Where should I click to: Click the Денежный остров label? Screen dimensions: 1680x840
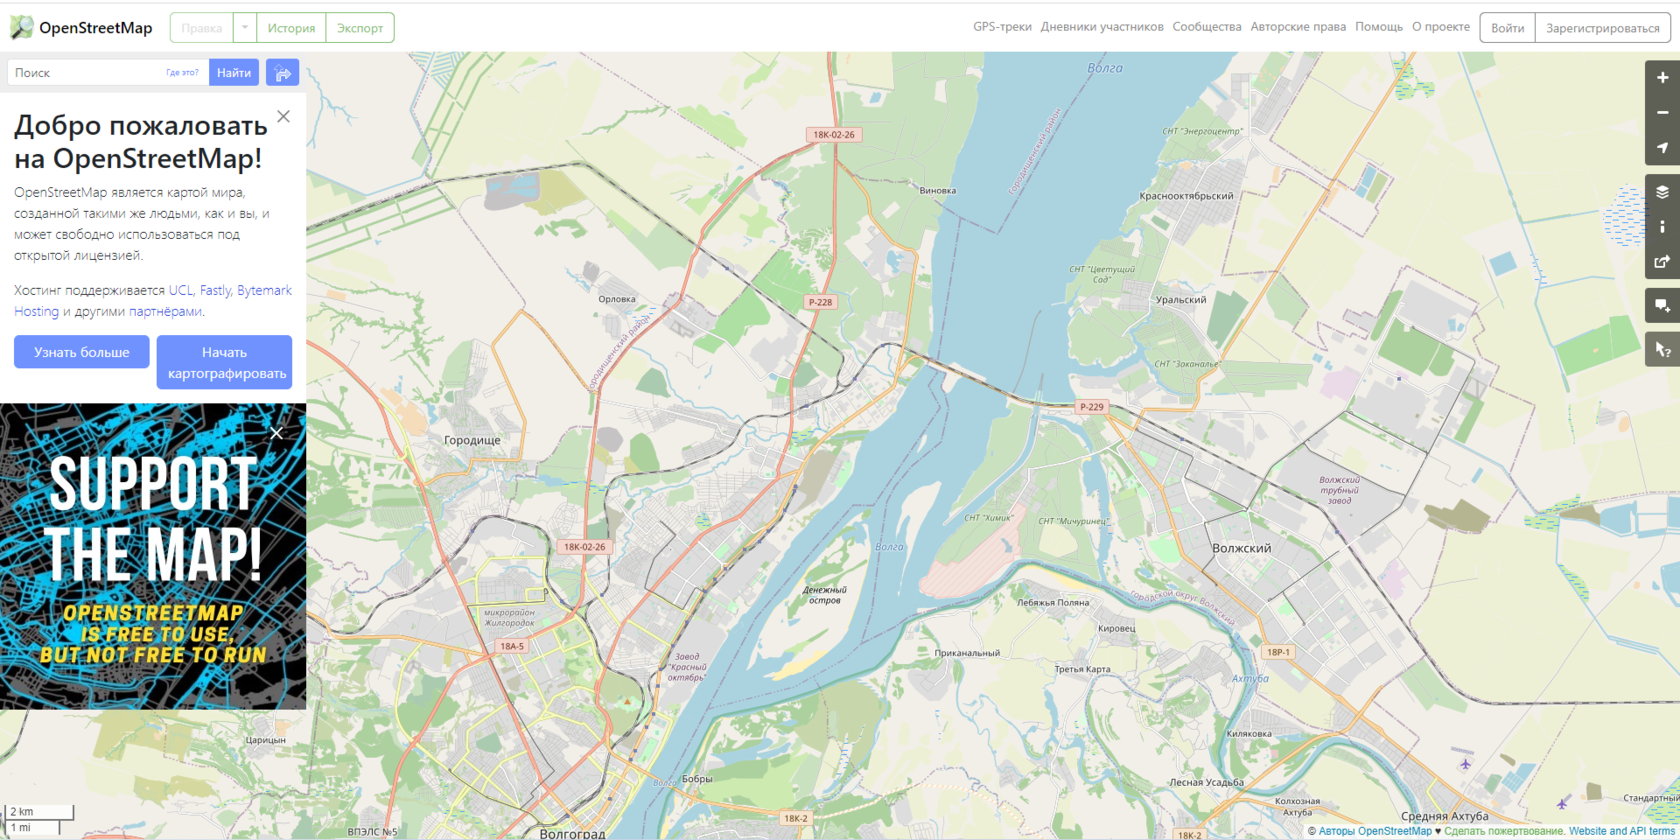pyautogui.click(x=825, y=595)
